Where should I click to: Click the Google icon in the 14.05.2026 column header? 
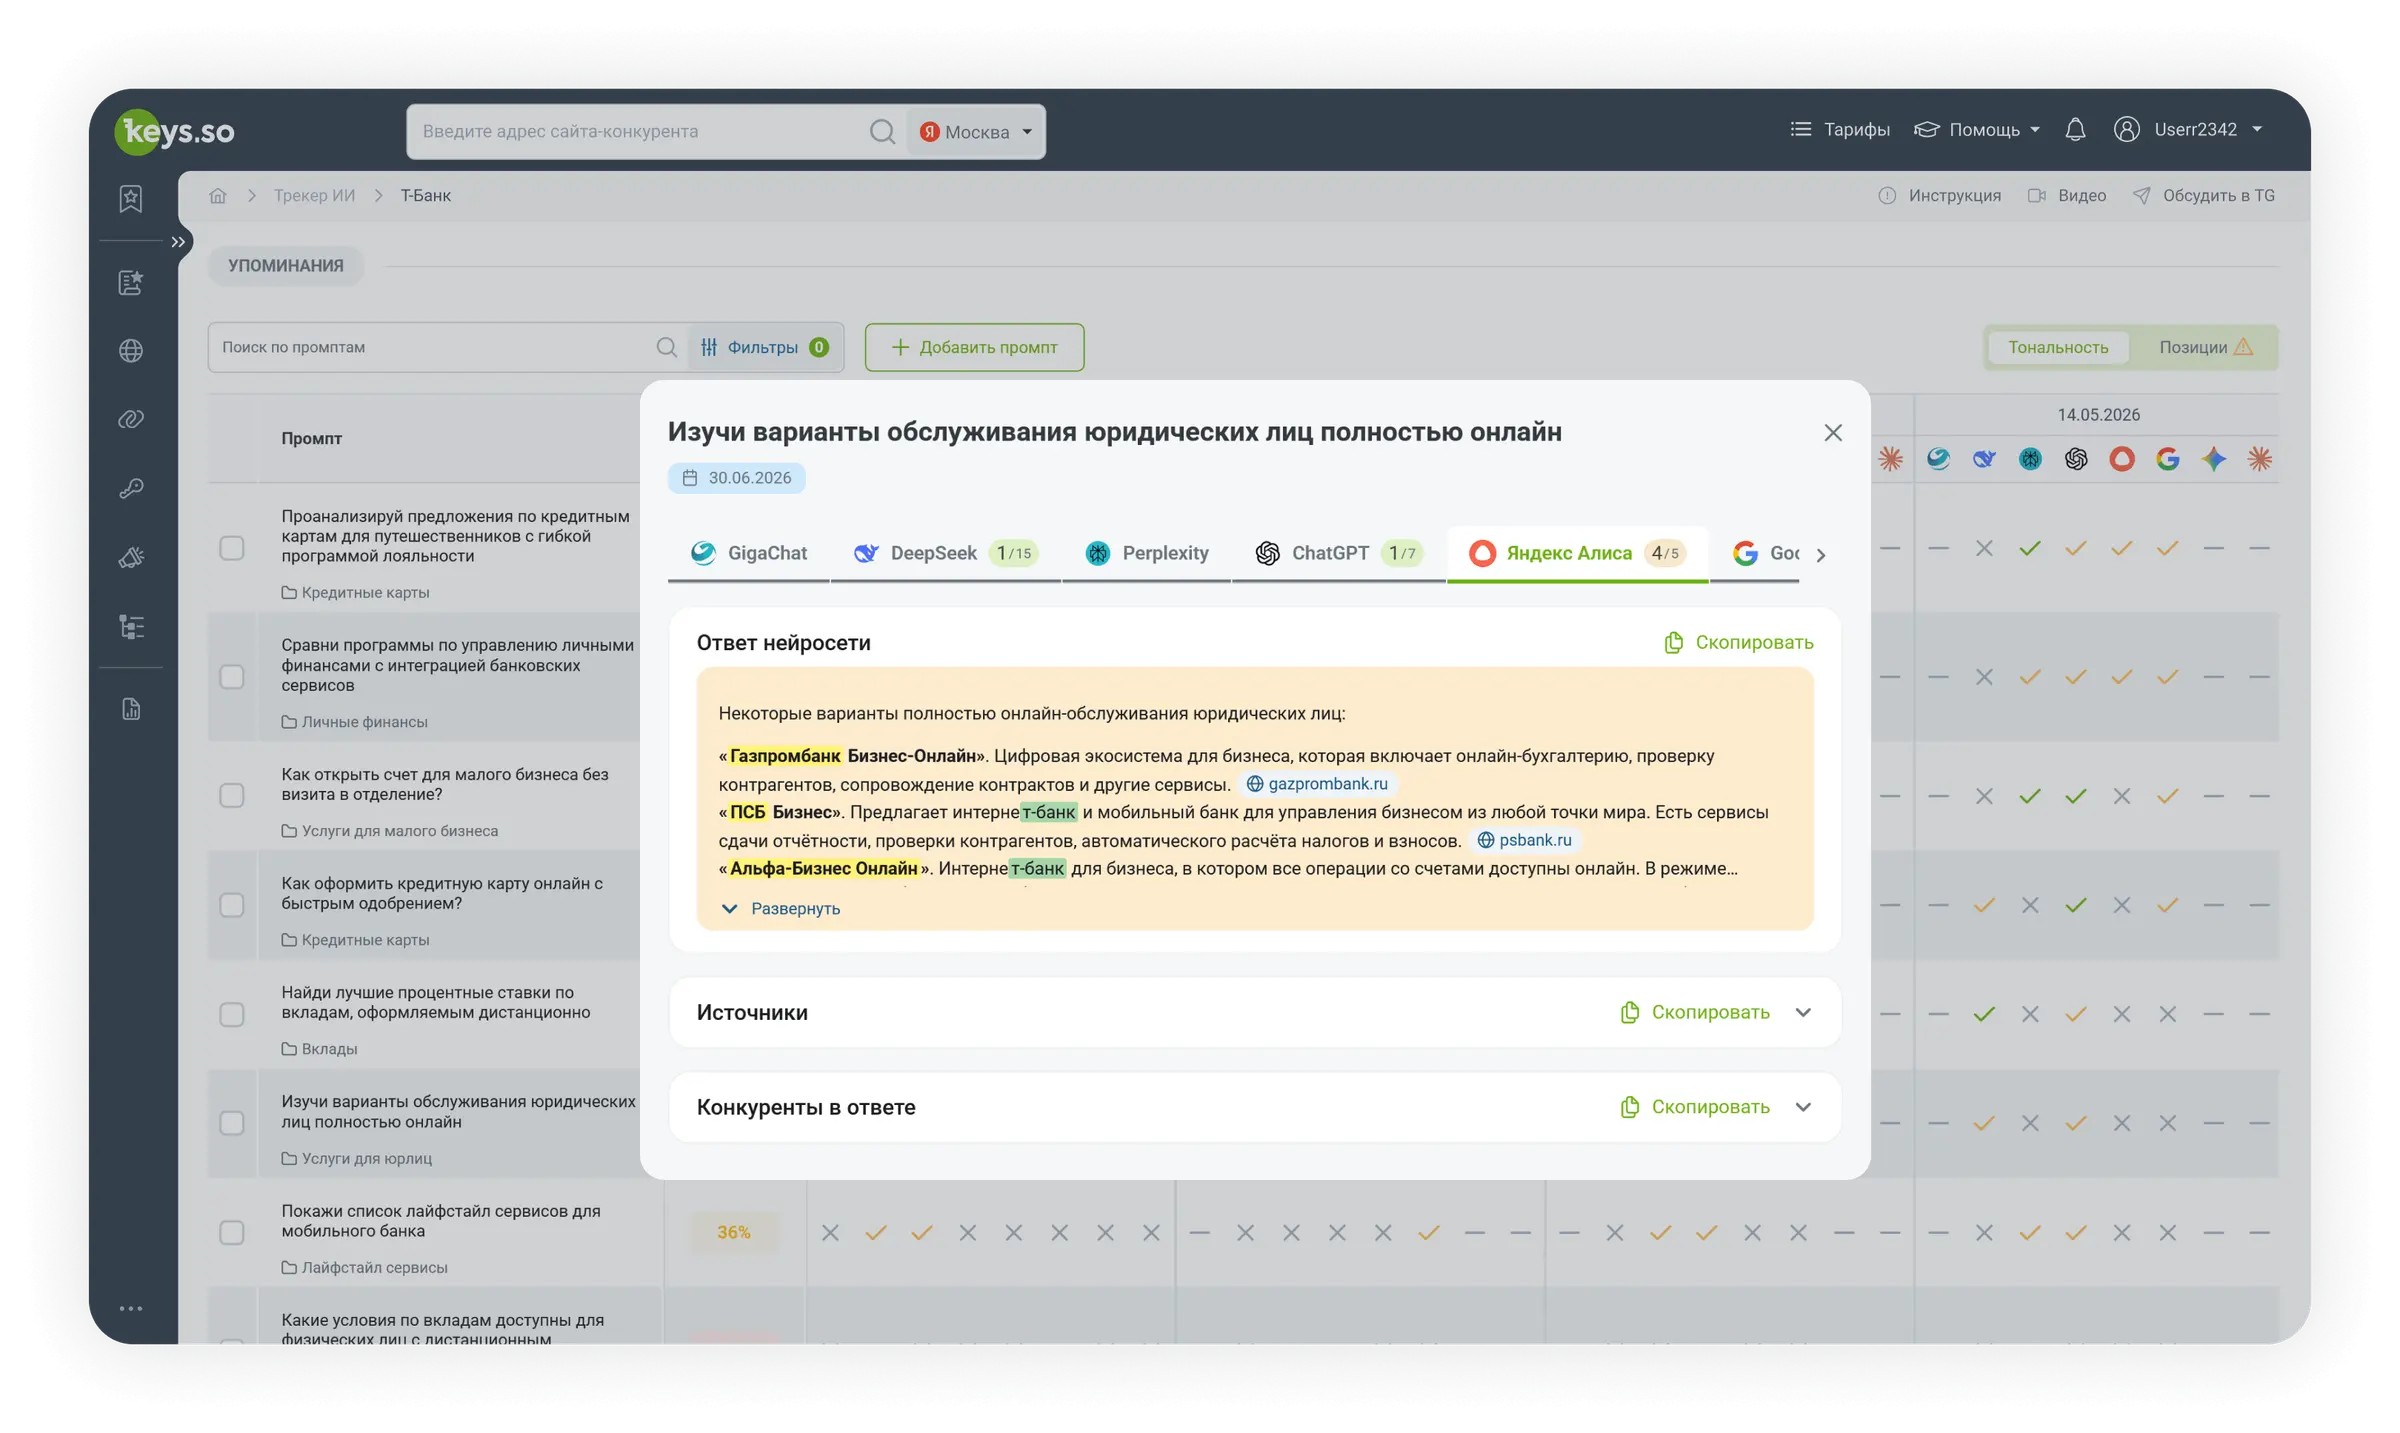click(2167, 459)
